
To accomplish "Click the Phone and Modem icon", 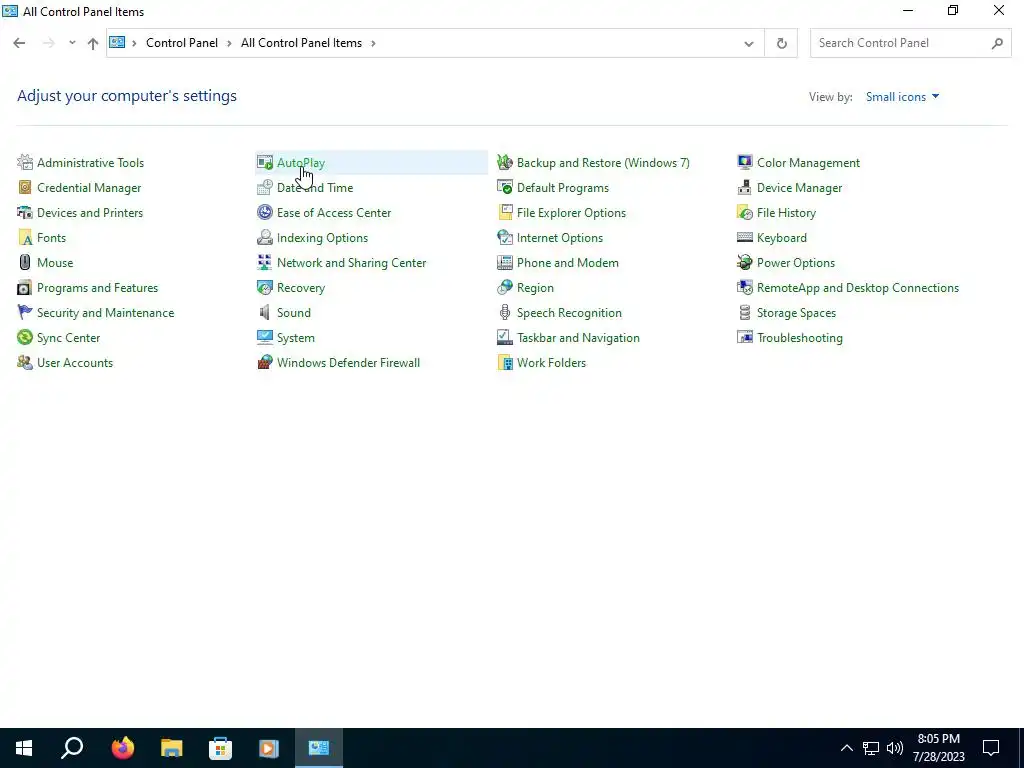I will [505, 263].
